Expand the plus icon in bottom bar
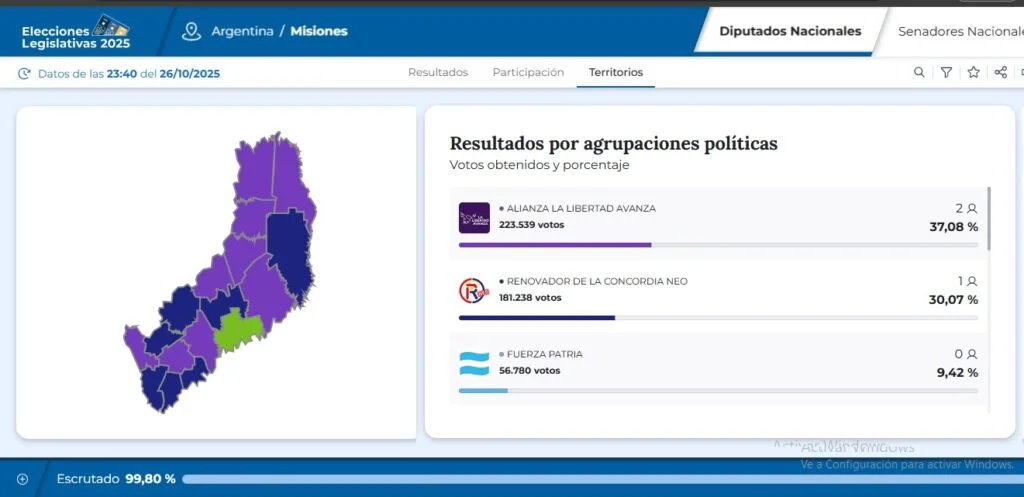This screenshot has width=1024, height=497. click(22, 479)
